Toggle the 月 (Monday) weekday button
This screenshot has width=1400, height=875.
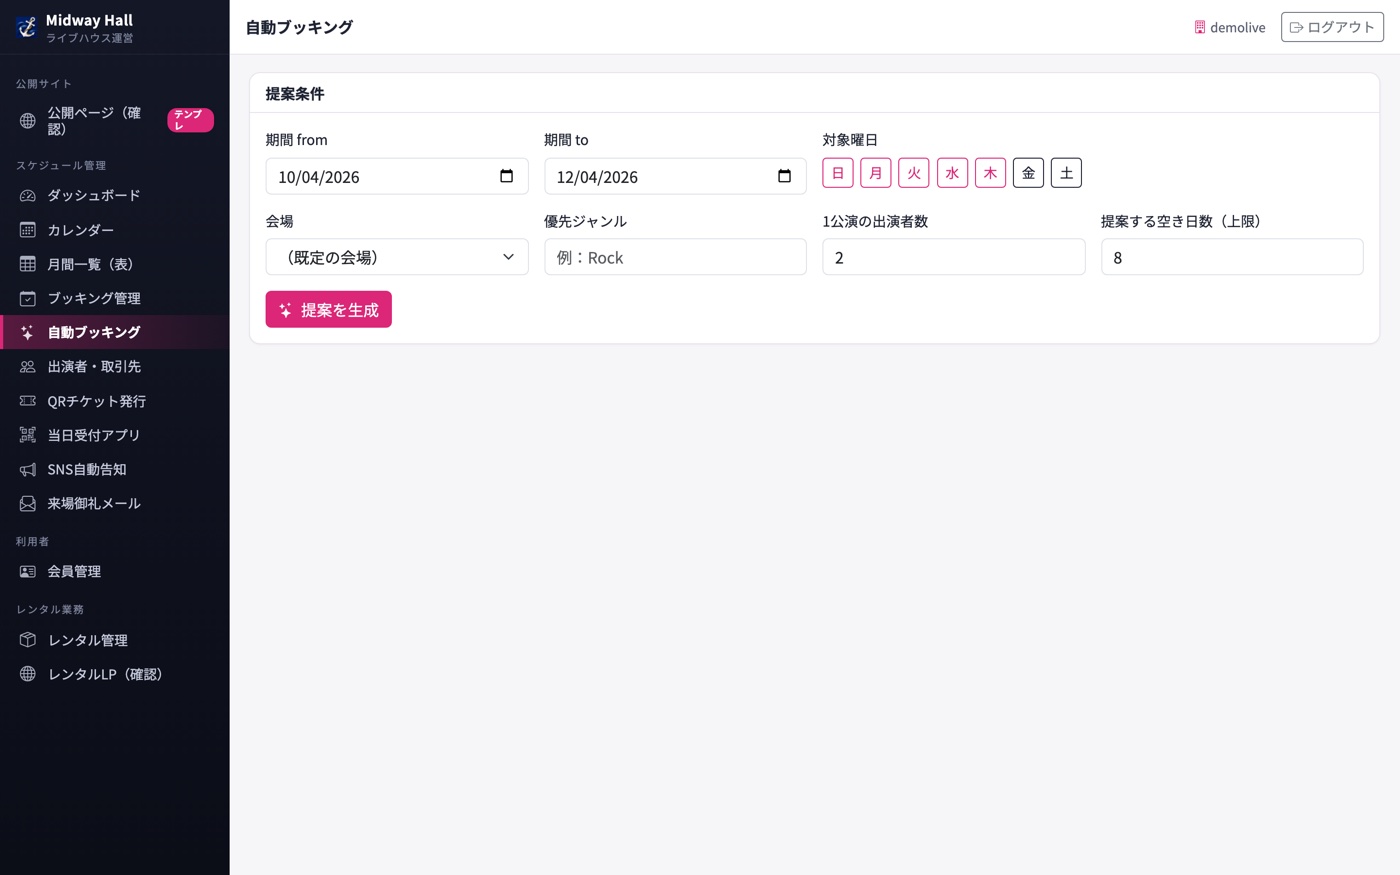click(x=876, y=173)
